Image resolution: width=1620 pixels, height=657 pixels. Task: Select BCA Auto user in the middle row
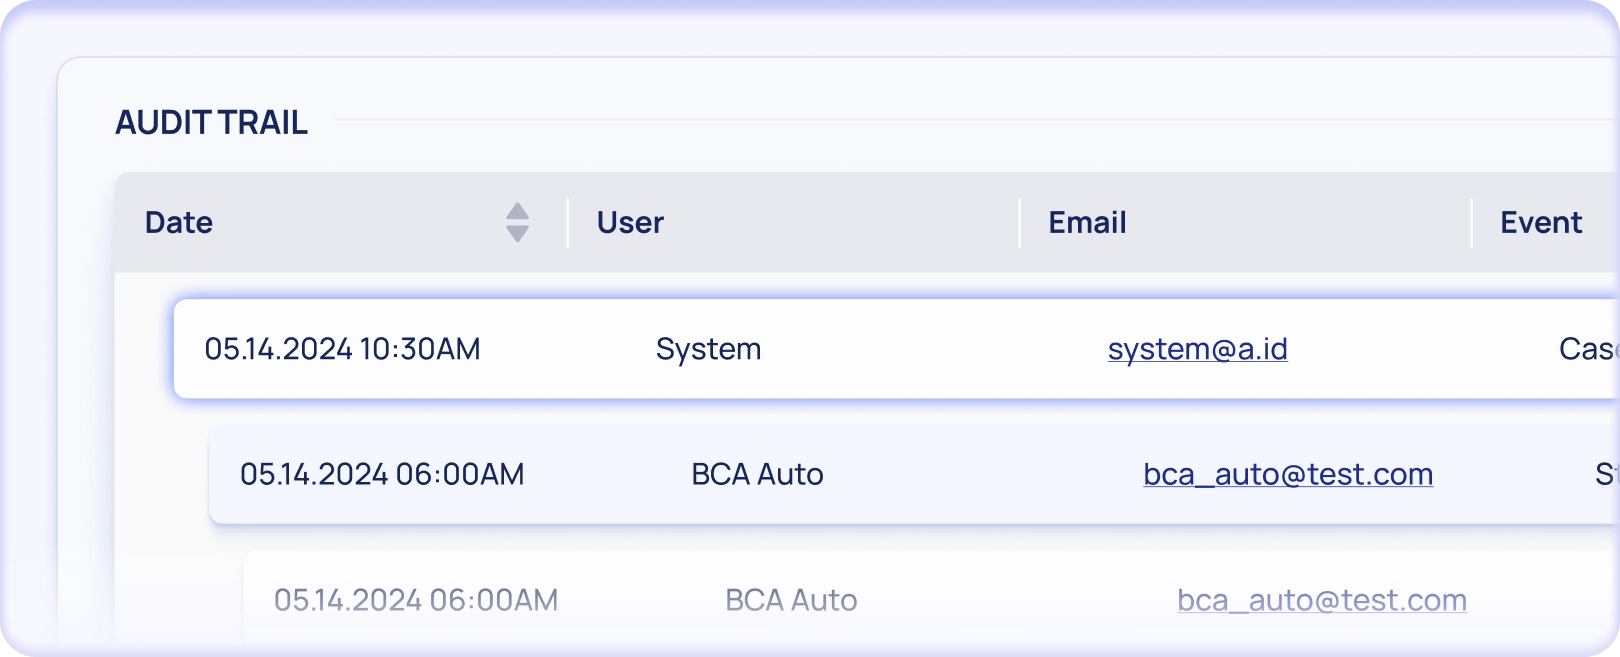[757, 474]
